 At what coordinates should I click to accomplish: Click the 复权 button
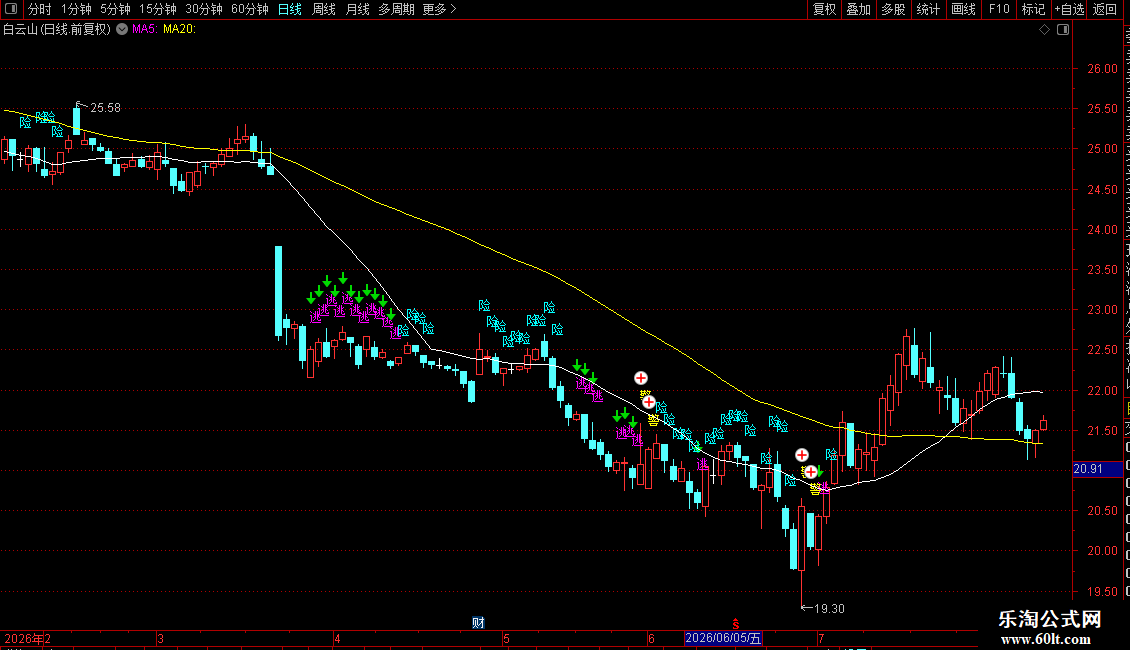[824, 9]
